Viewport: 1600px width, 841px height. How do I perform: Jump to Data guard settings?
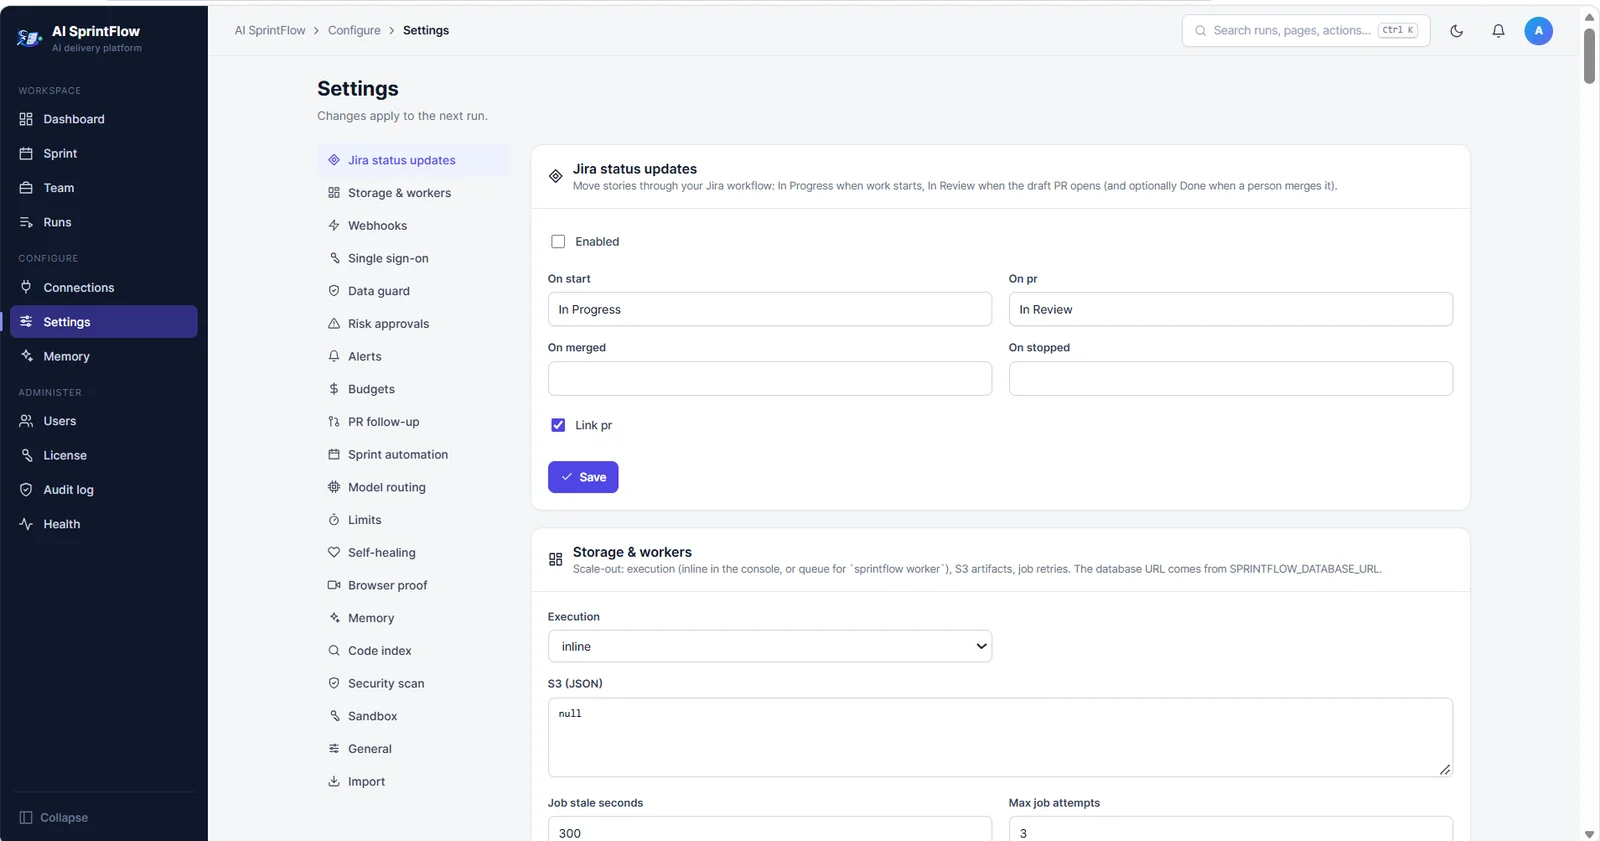coord(414,291)
